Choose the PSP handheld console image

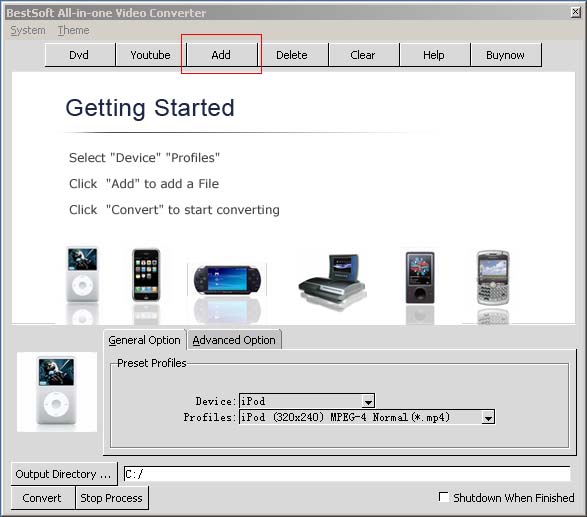[227, 280]
